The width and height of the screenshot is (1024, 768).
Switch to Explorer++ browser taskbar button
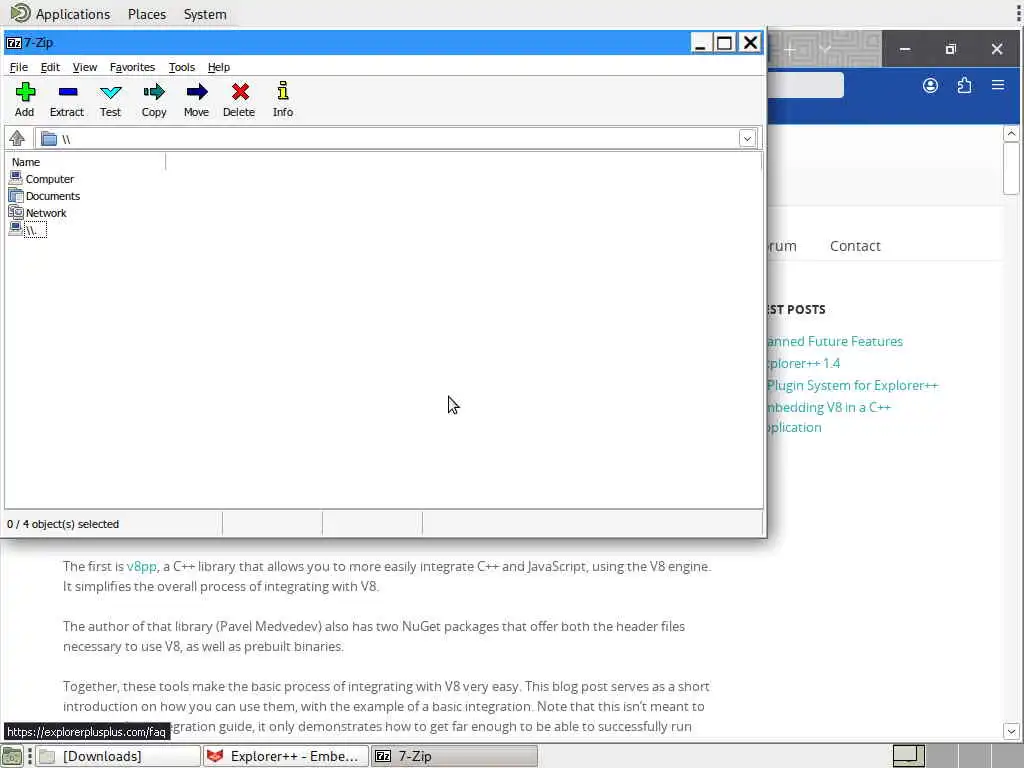[285, 756]
